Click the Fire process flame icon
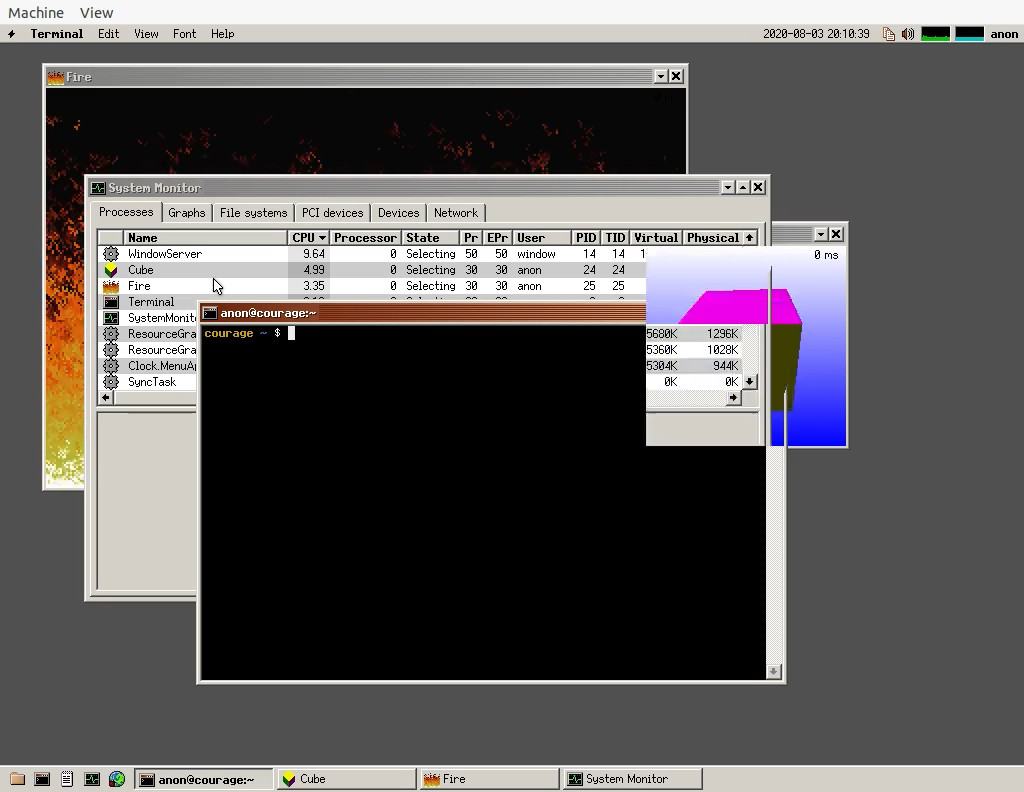Viewport: 1024px width, 792px height. 111,286
